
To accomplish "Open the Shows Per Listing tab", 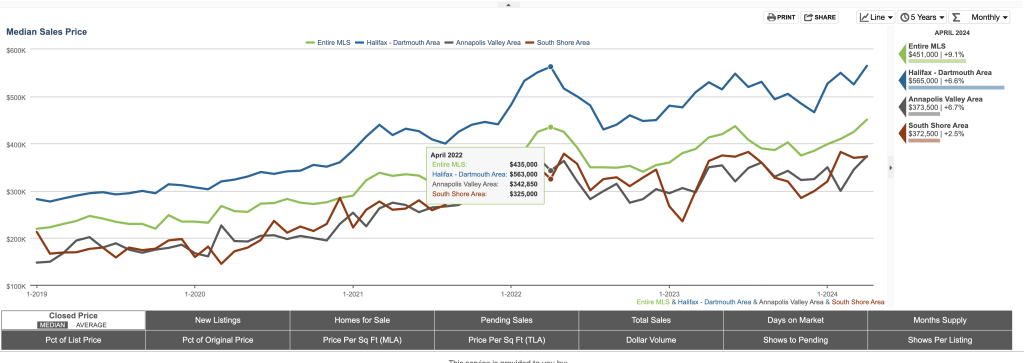I will [940, 340].
